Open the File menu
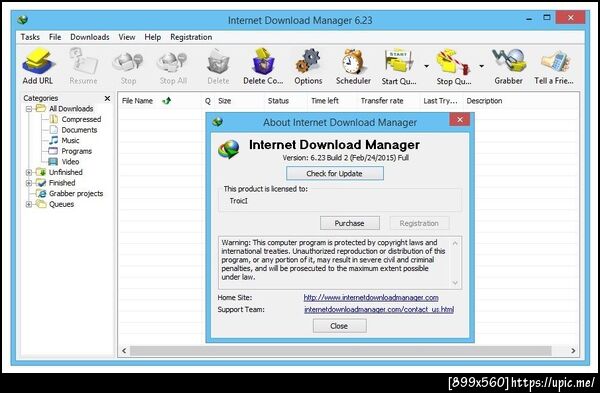The height and width of the screenshot is (393, 600). pyautogui.click(x=55, y=37)
